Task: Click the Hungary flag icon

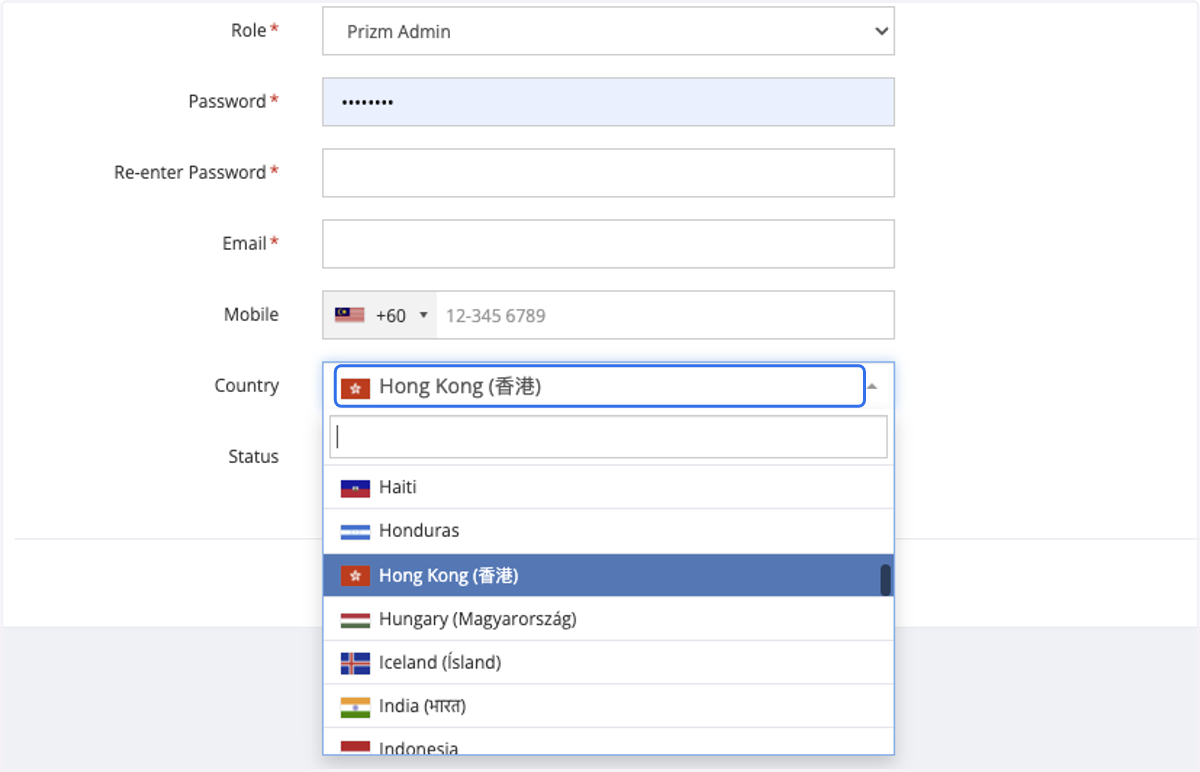Action: [355, 620]
